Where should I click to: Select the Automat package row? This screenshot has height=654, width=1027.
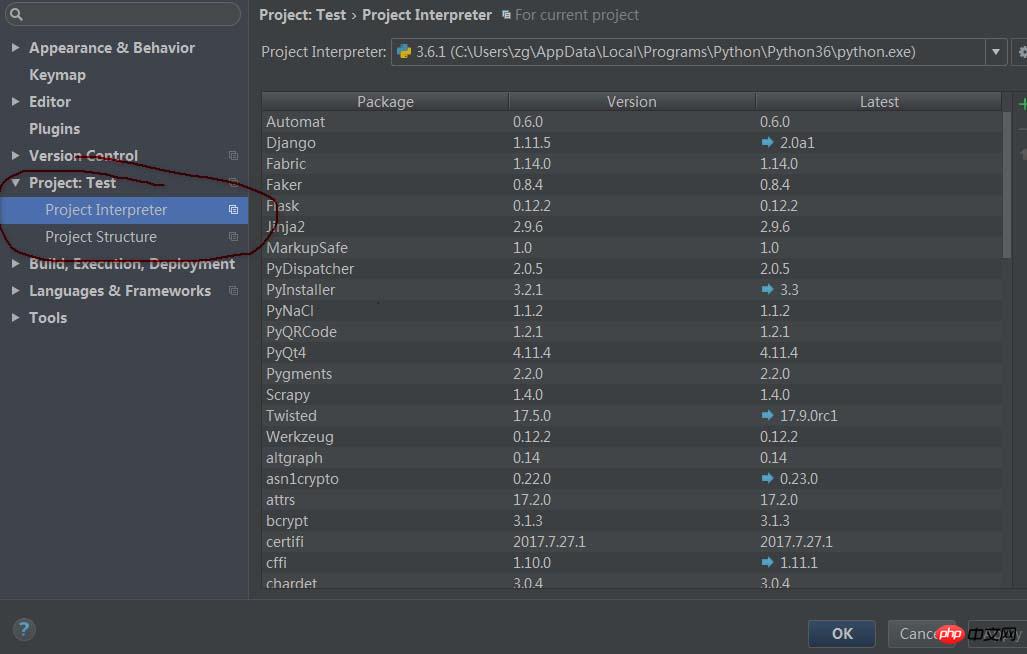tap(631, 121)
